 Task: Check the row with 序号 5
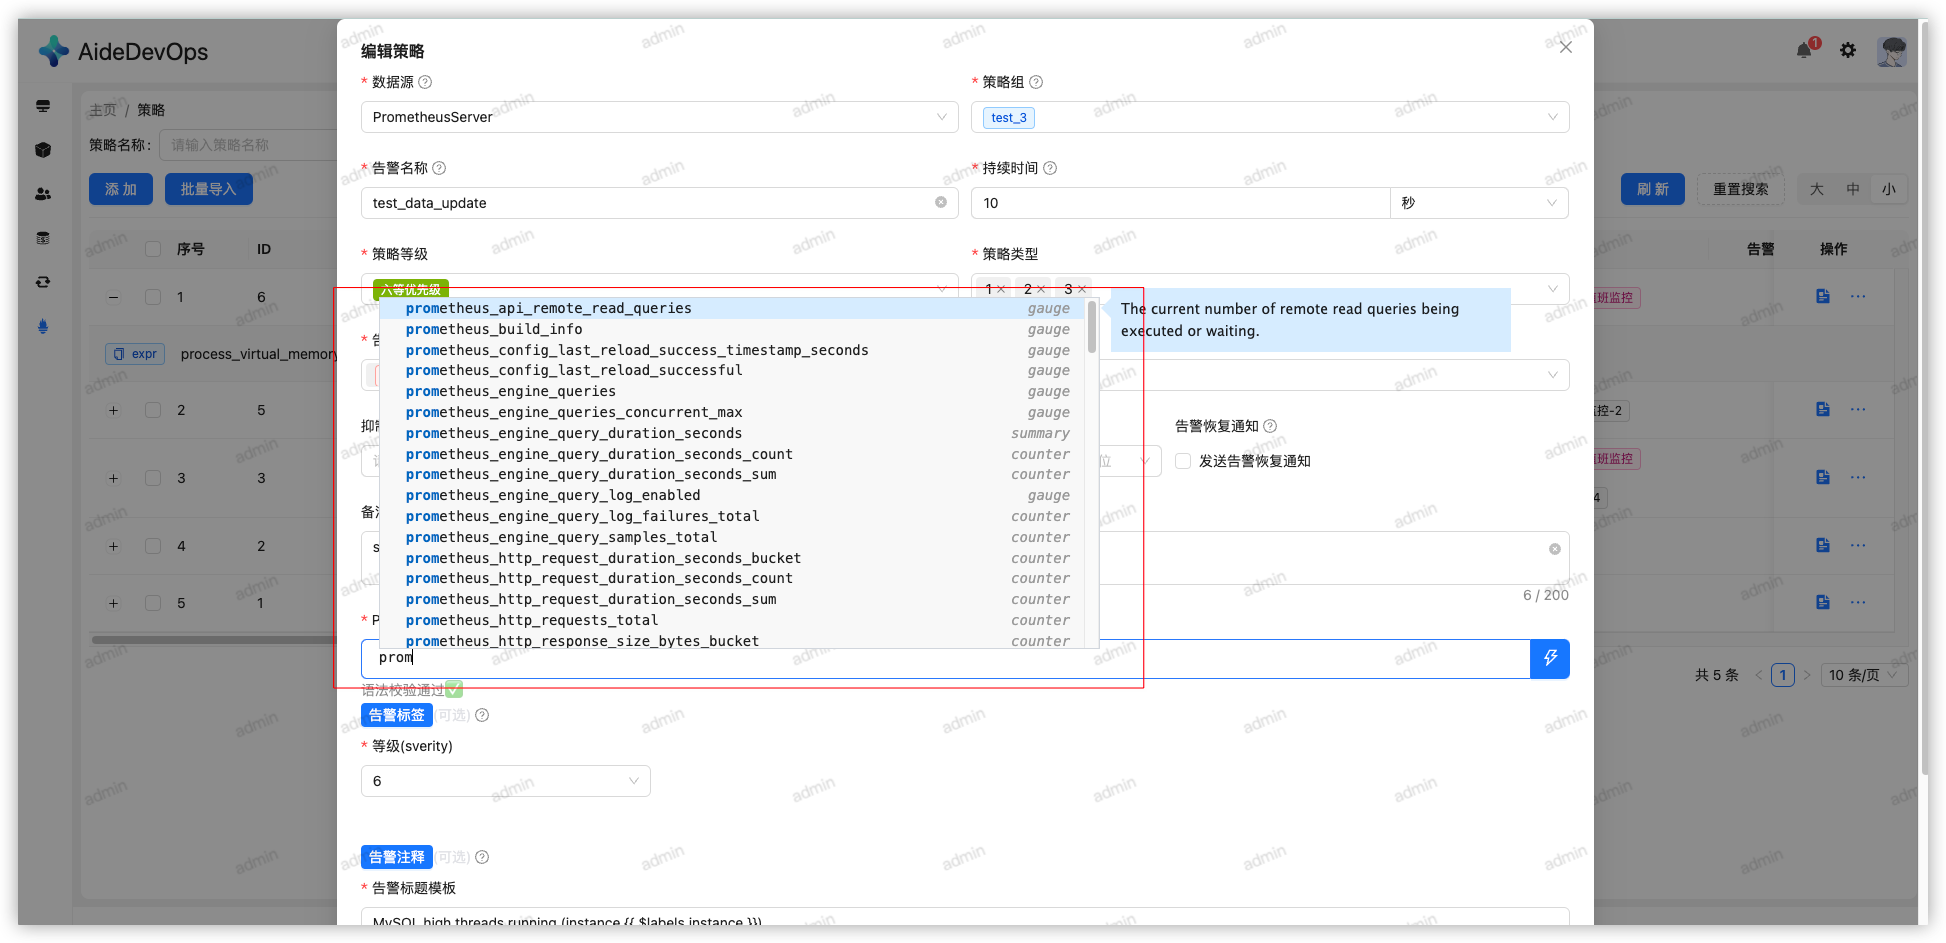(x=153, y=603)
